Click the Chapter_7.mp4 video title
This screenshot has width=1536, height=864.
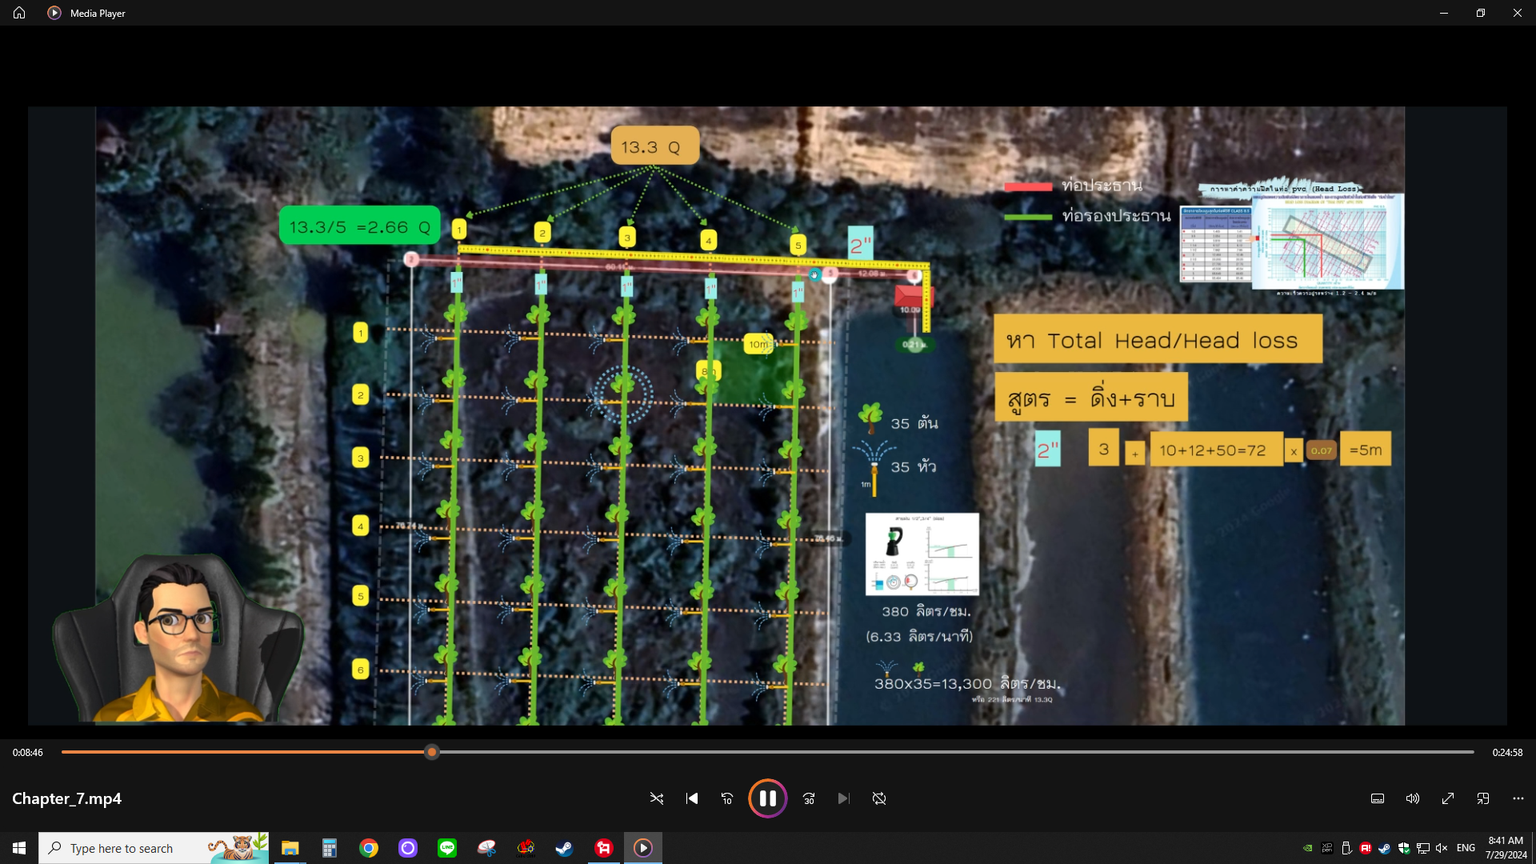67,798
